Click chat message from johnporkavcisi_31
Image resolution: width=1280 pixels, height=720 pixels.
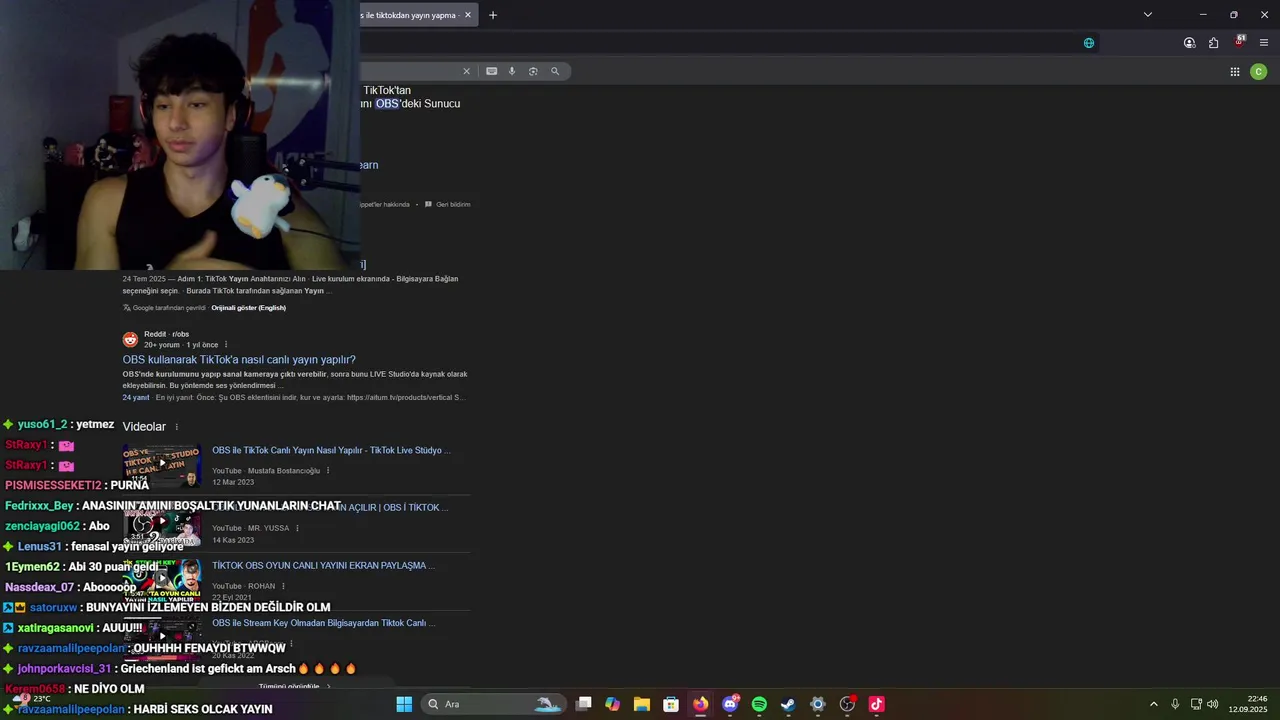pyautogui.click(x=180, y=668)
